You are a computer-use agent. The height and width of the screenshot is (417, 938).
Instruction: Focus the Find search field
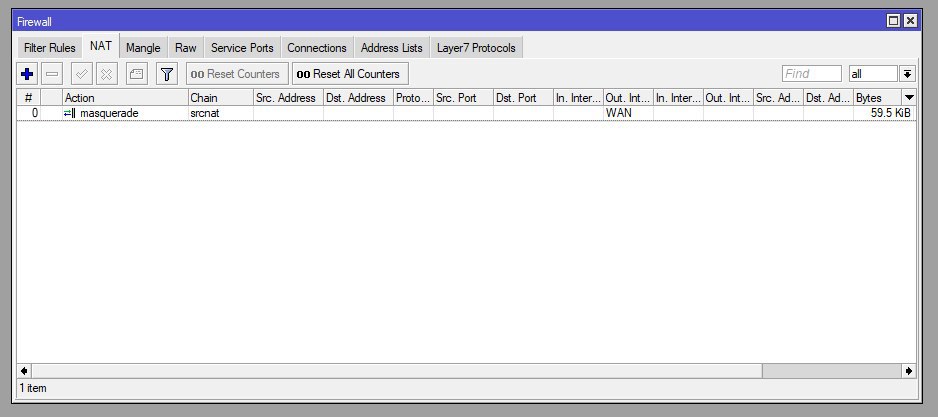click(x=811, y=74)
